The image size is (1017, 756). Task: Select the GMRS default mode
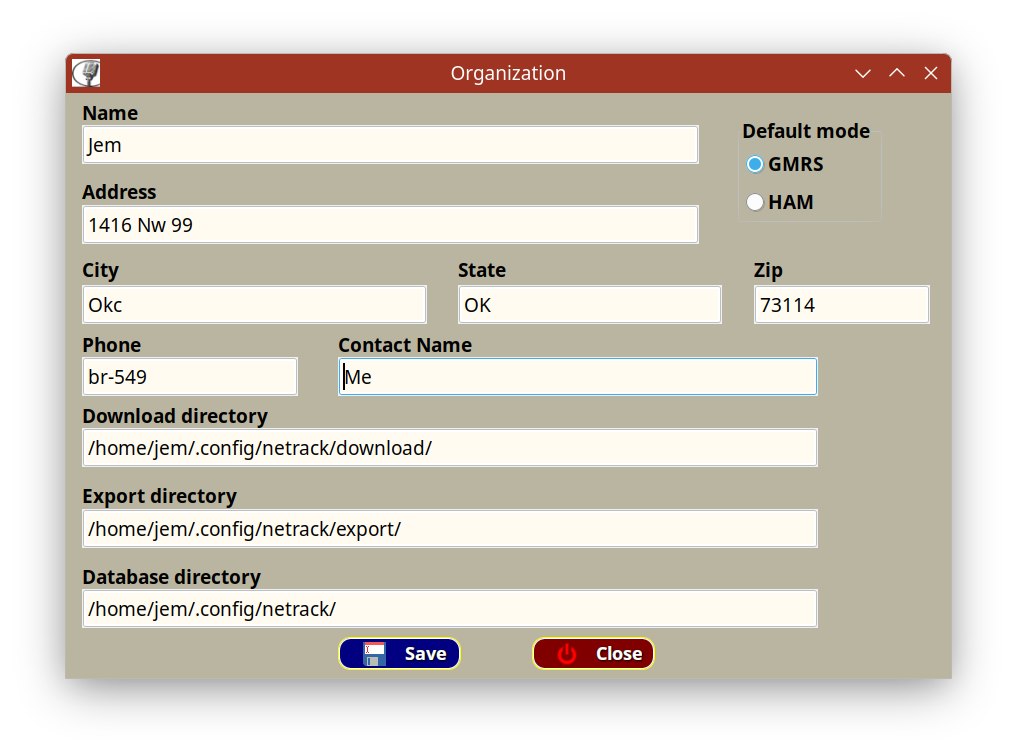click(x=756, y=164)
